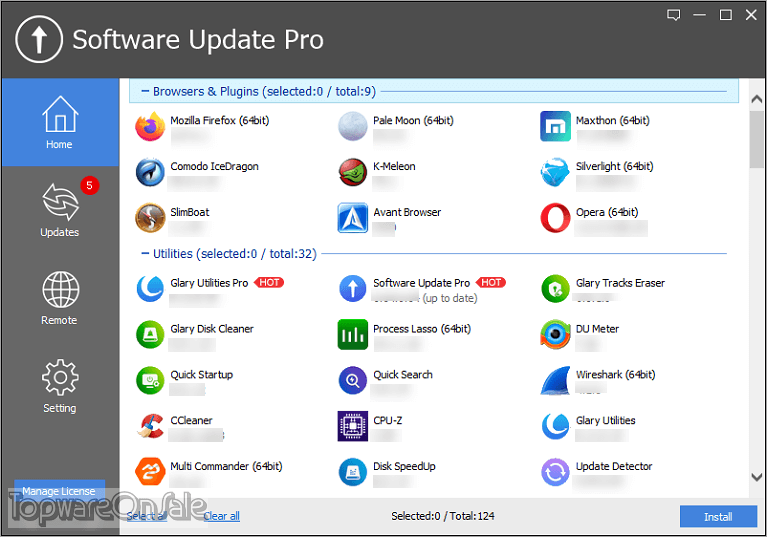Viewport: 767px width, 537px height.
Task: Click the Multi Commander (64bit) label
Action: click(x=226, y=467)
